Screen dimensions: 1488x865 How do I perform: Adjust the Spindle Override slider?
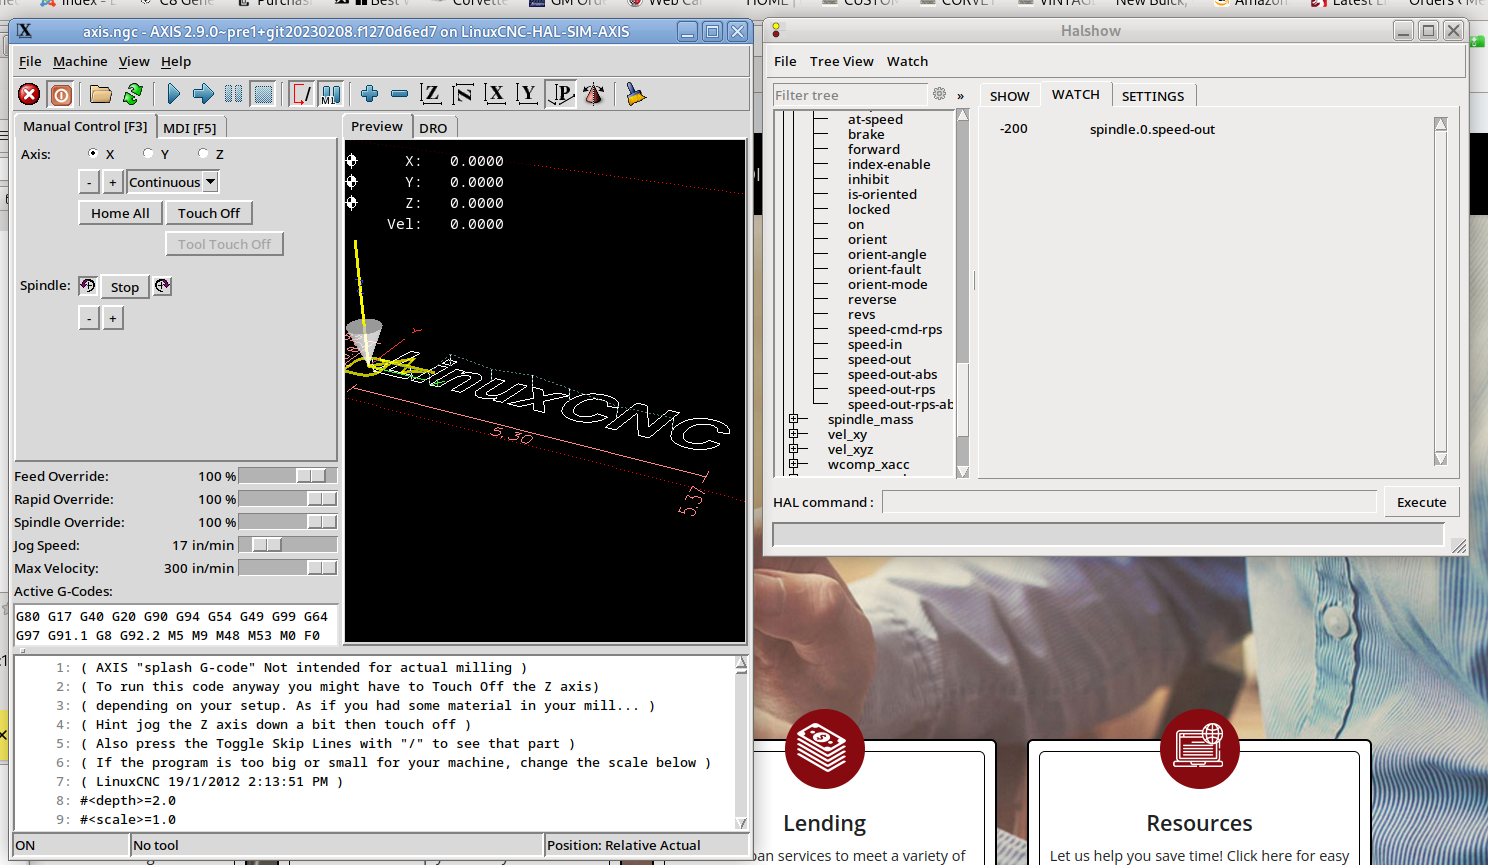288,522
